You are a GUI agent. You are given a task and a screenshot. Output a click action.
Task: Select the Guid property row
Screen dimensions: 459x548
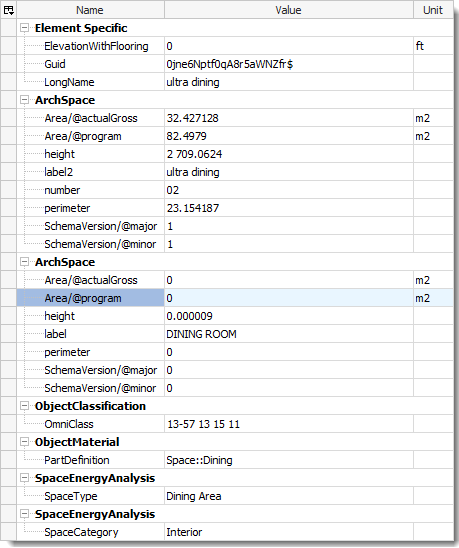click(x=235, y=64)
